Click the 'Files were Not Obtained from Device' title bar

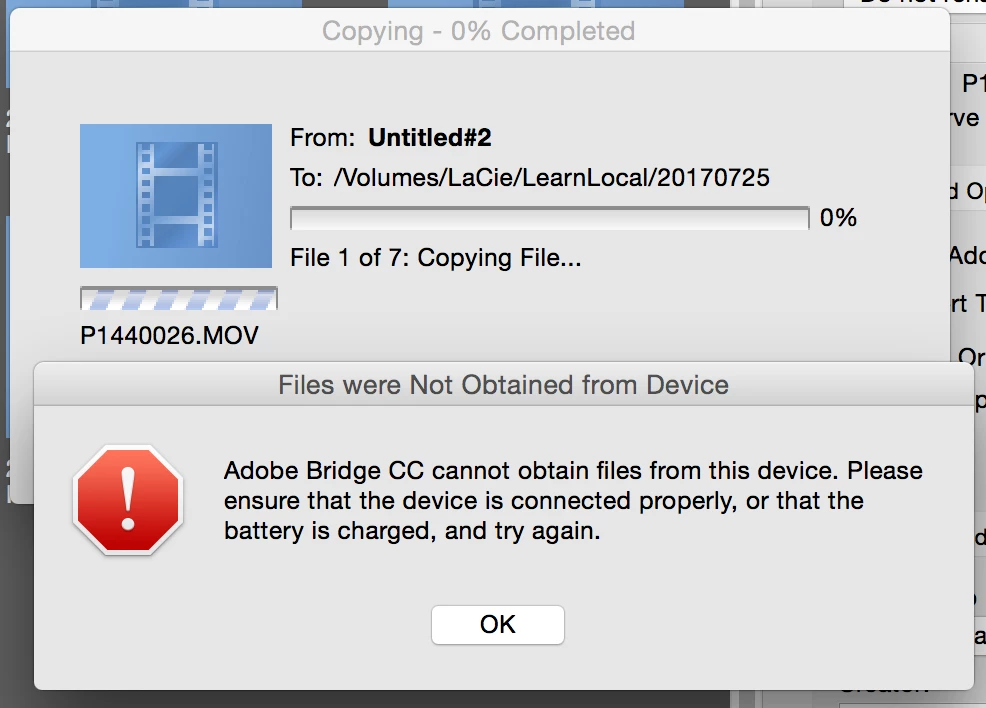click(x=503, y=385)
